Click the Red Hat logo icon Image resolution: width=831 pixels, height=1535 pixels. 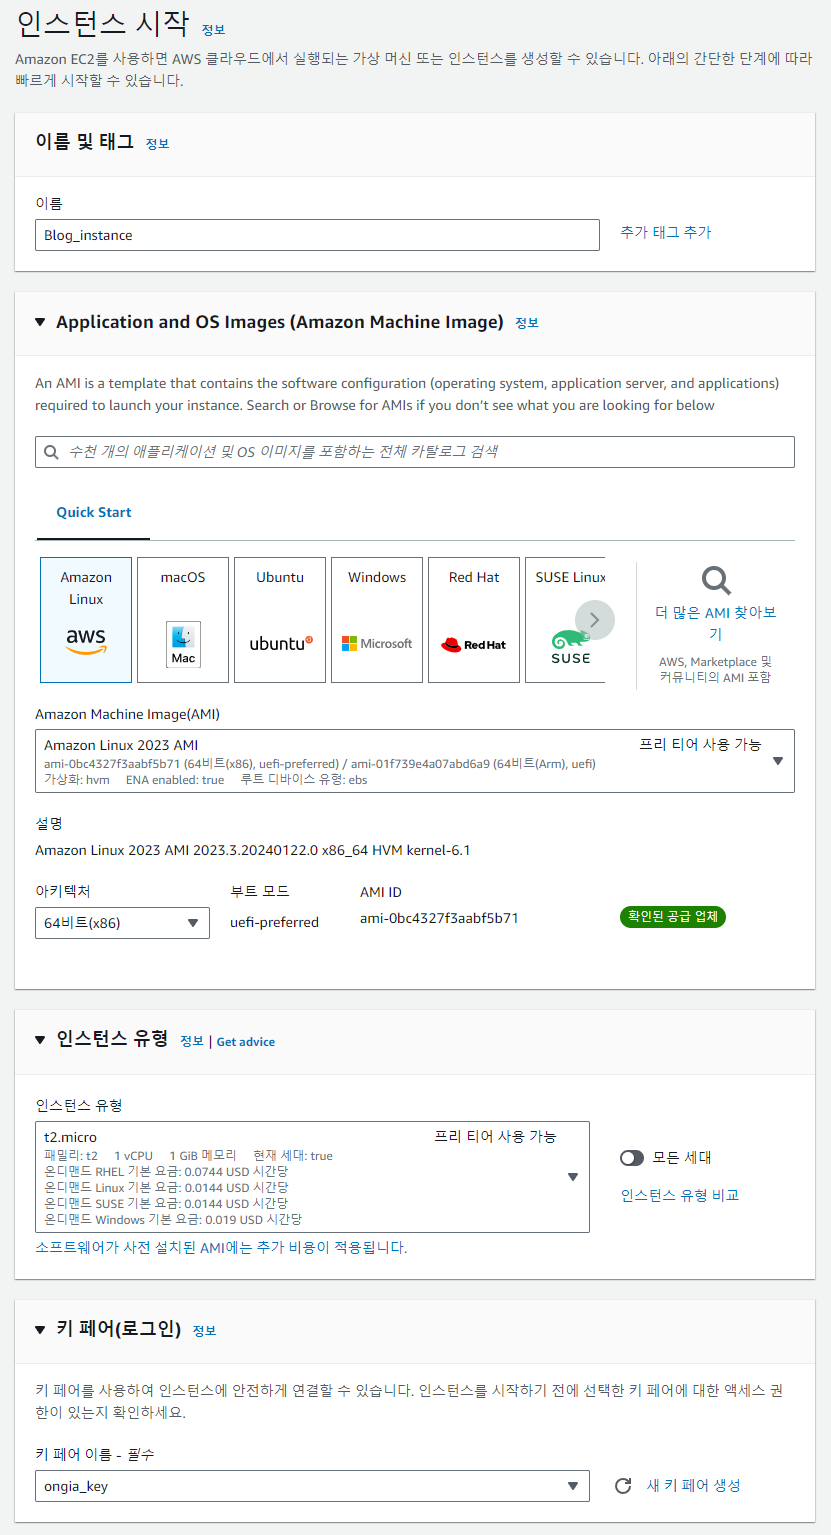(474, 644)
